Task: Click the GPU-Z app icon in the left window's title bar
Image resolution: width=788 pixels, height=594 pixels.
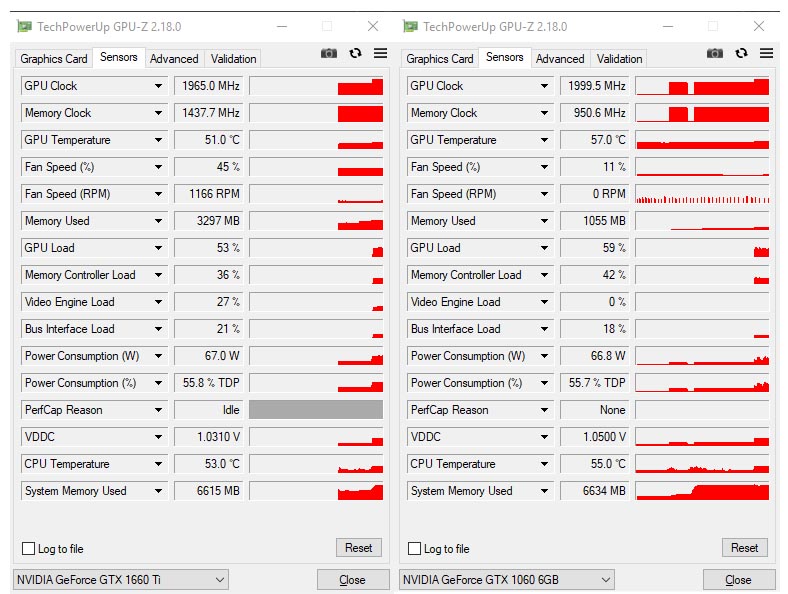Action: [x=24, y=26]
